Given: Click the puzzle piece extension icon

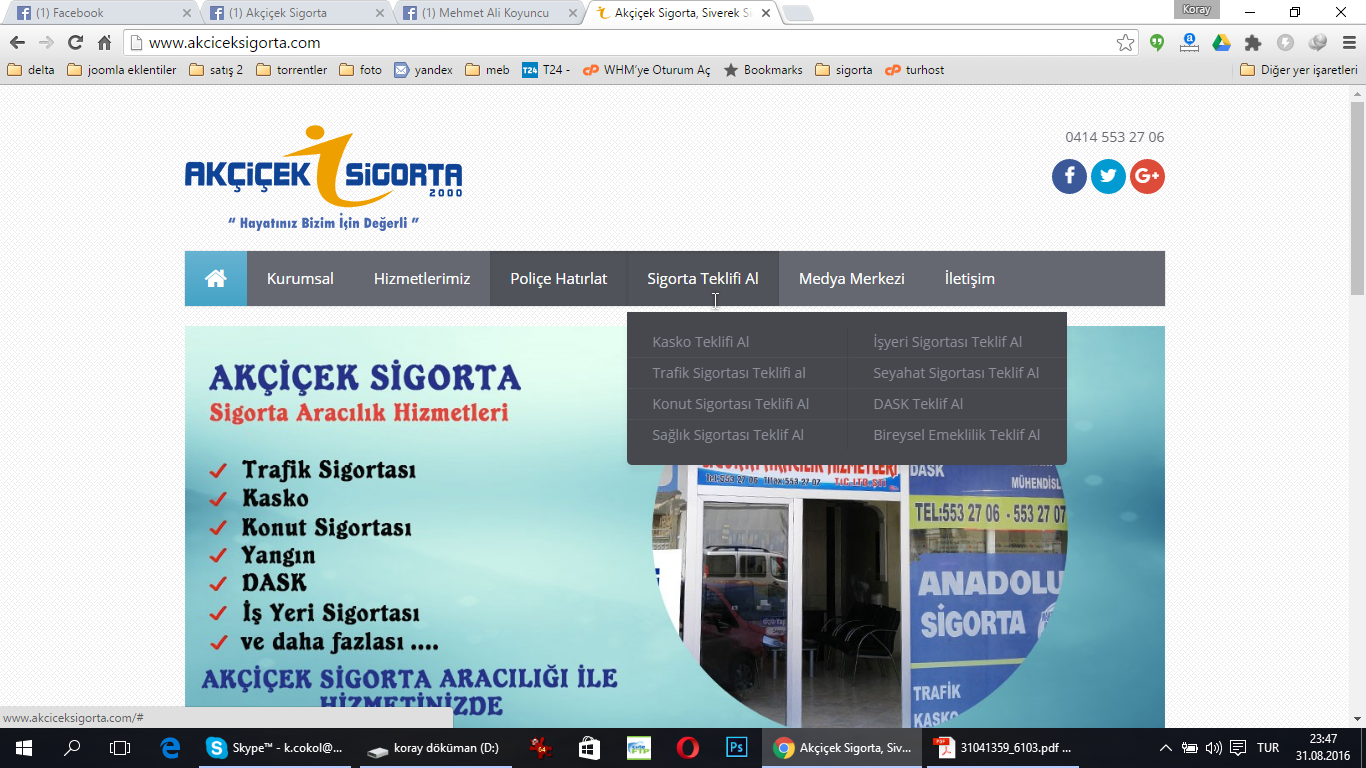Looking at the screenshot, I should pyautogui.click(x=1253, y=42).
